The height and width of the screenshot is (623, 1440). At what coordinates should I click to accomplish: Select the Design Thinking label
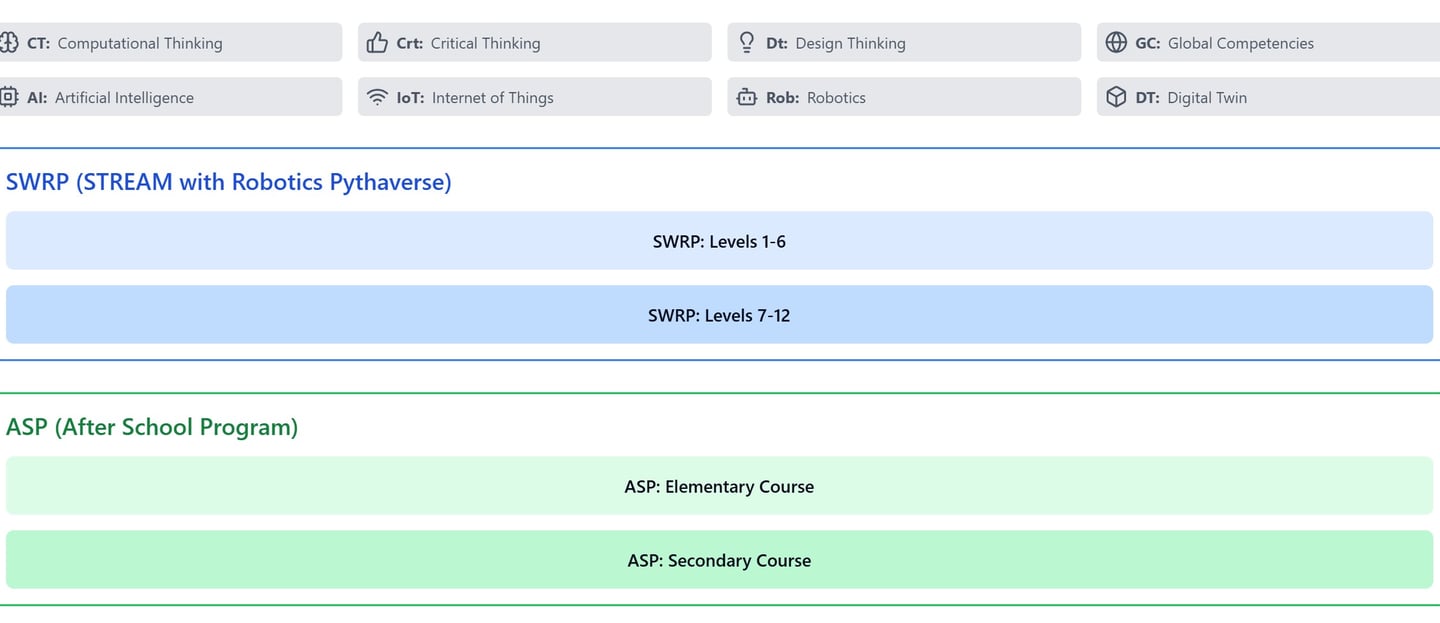click(850, 43)
